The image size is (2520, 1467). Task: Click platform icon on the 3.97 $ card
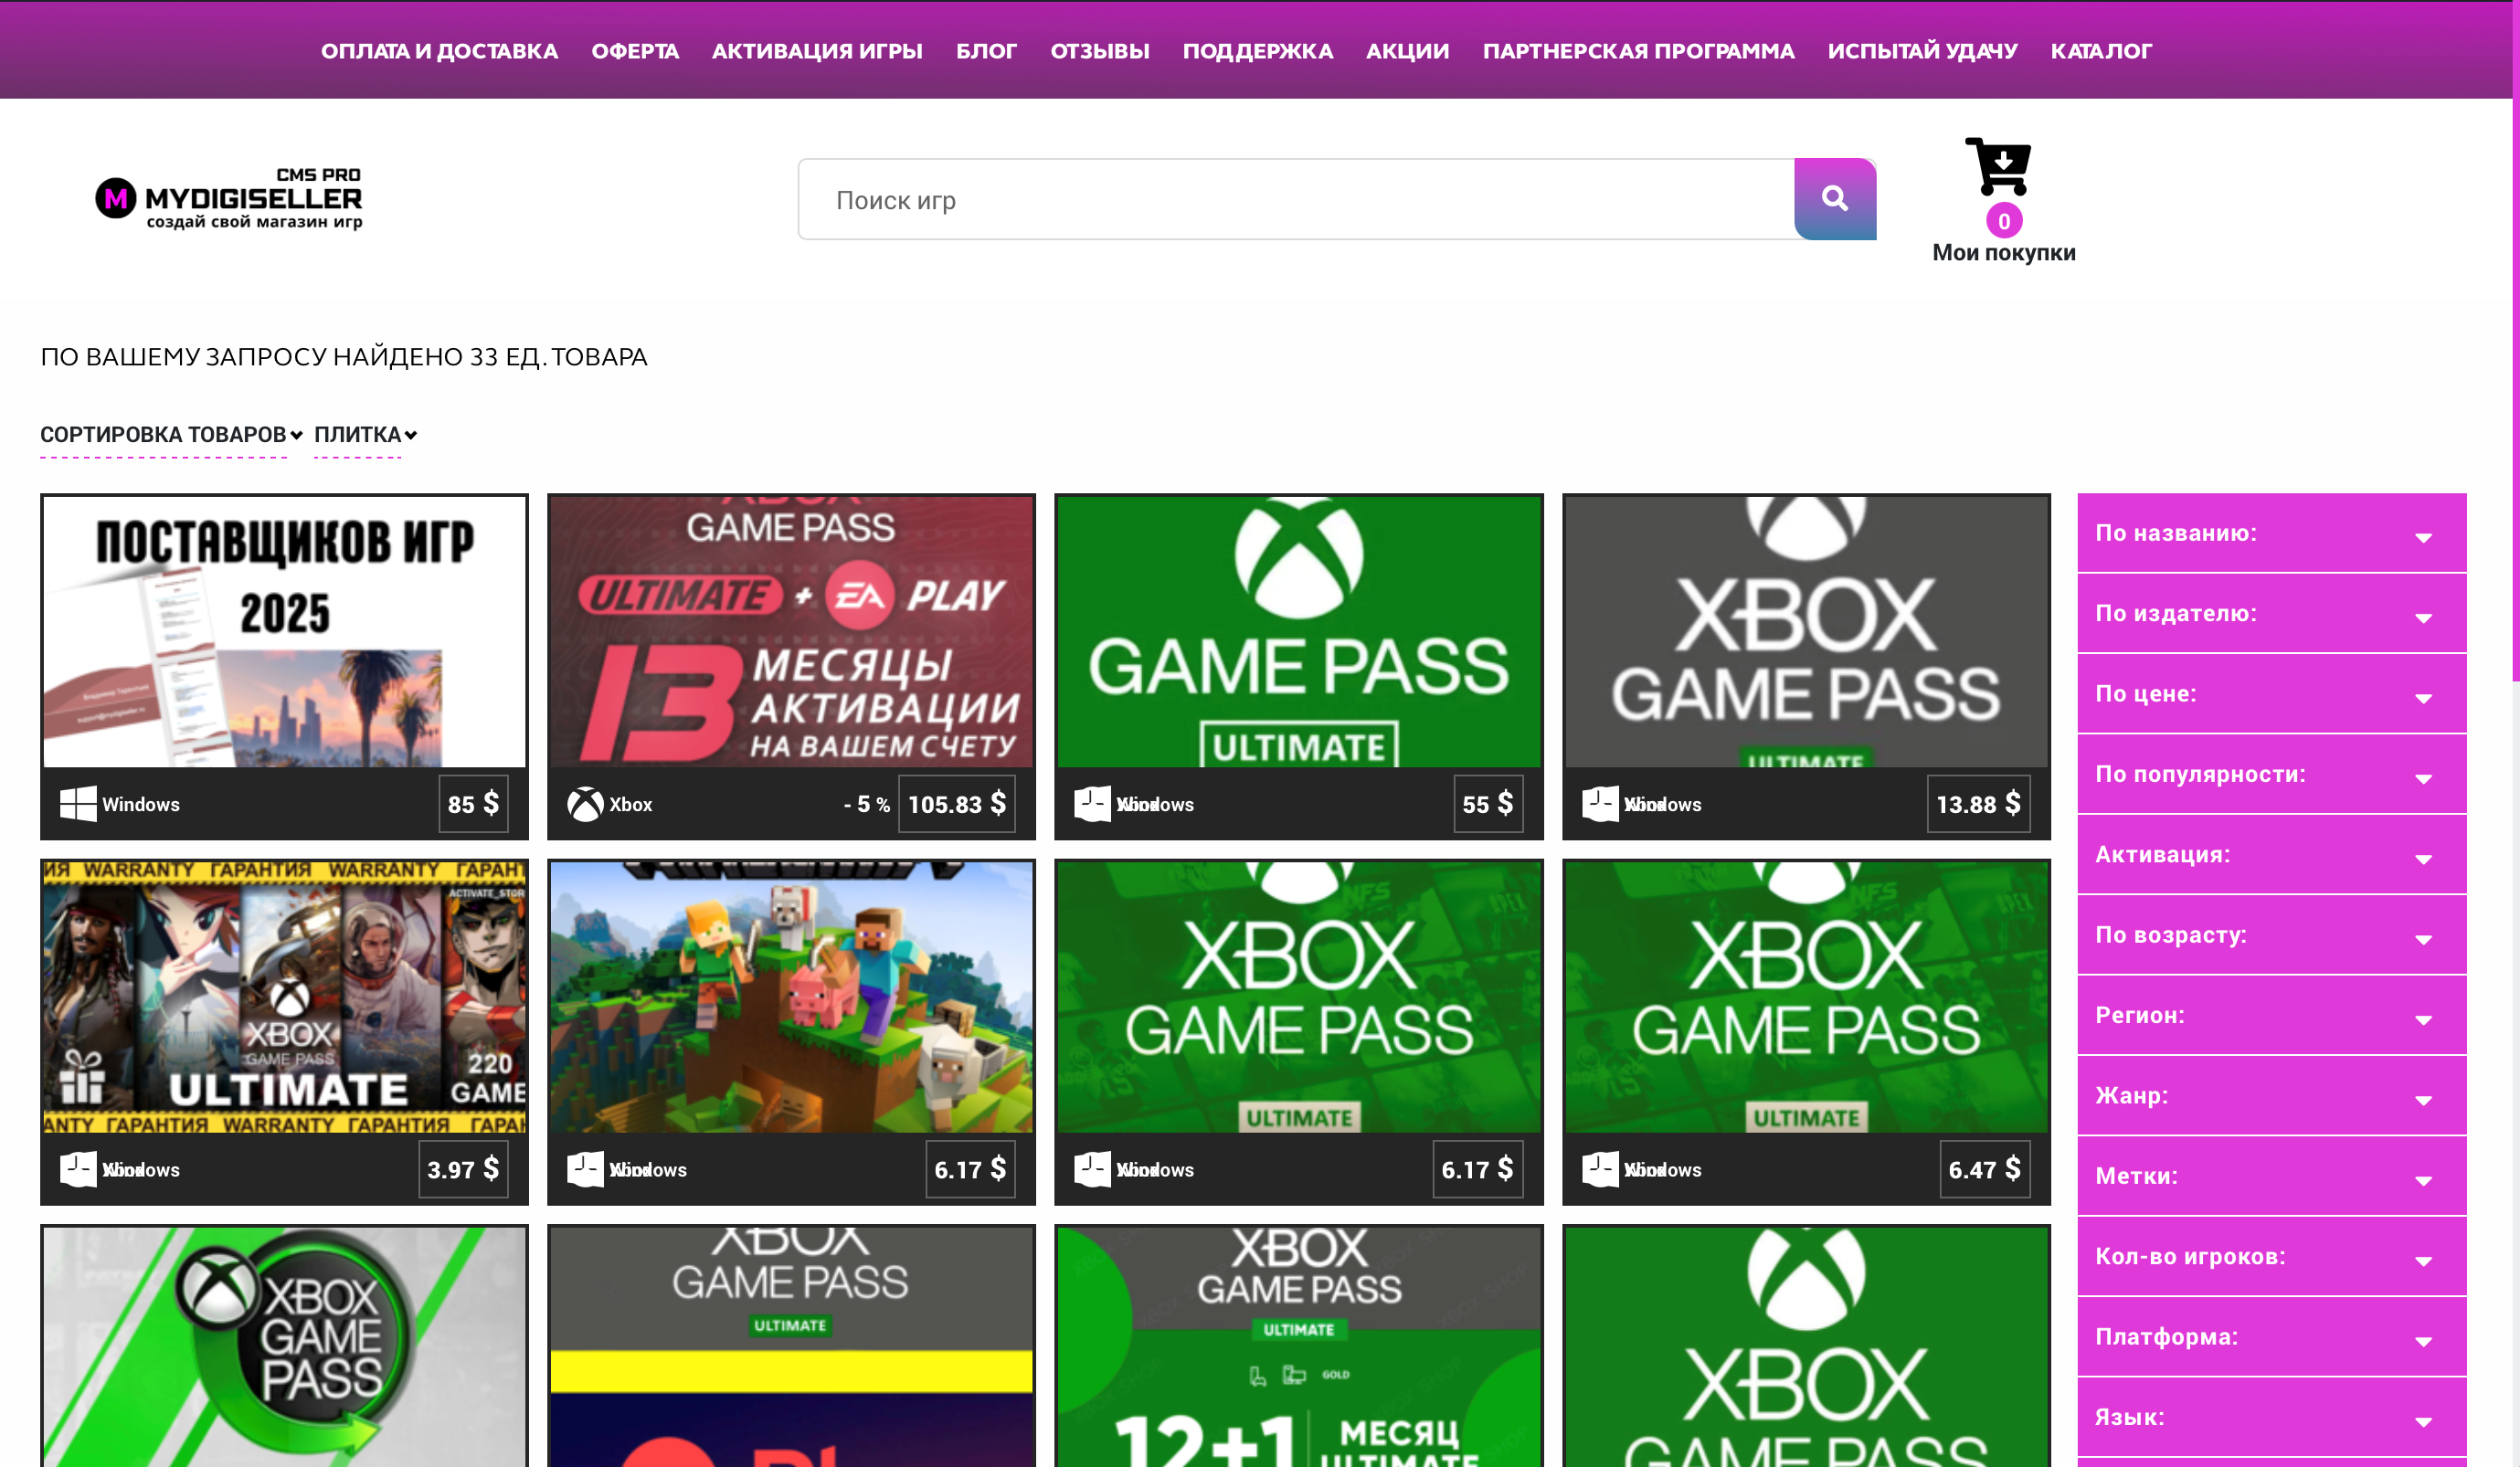(x=78, y=1168)
